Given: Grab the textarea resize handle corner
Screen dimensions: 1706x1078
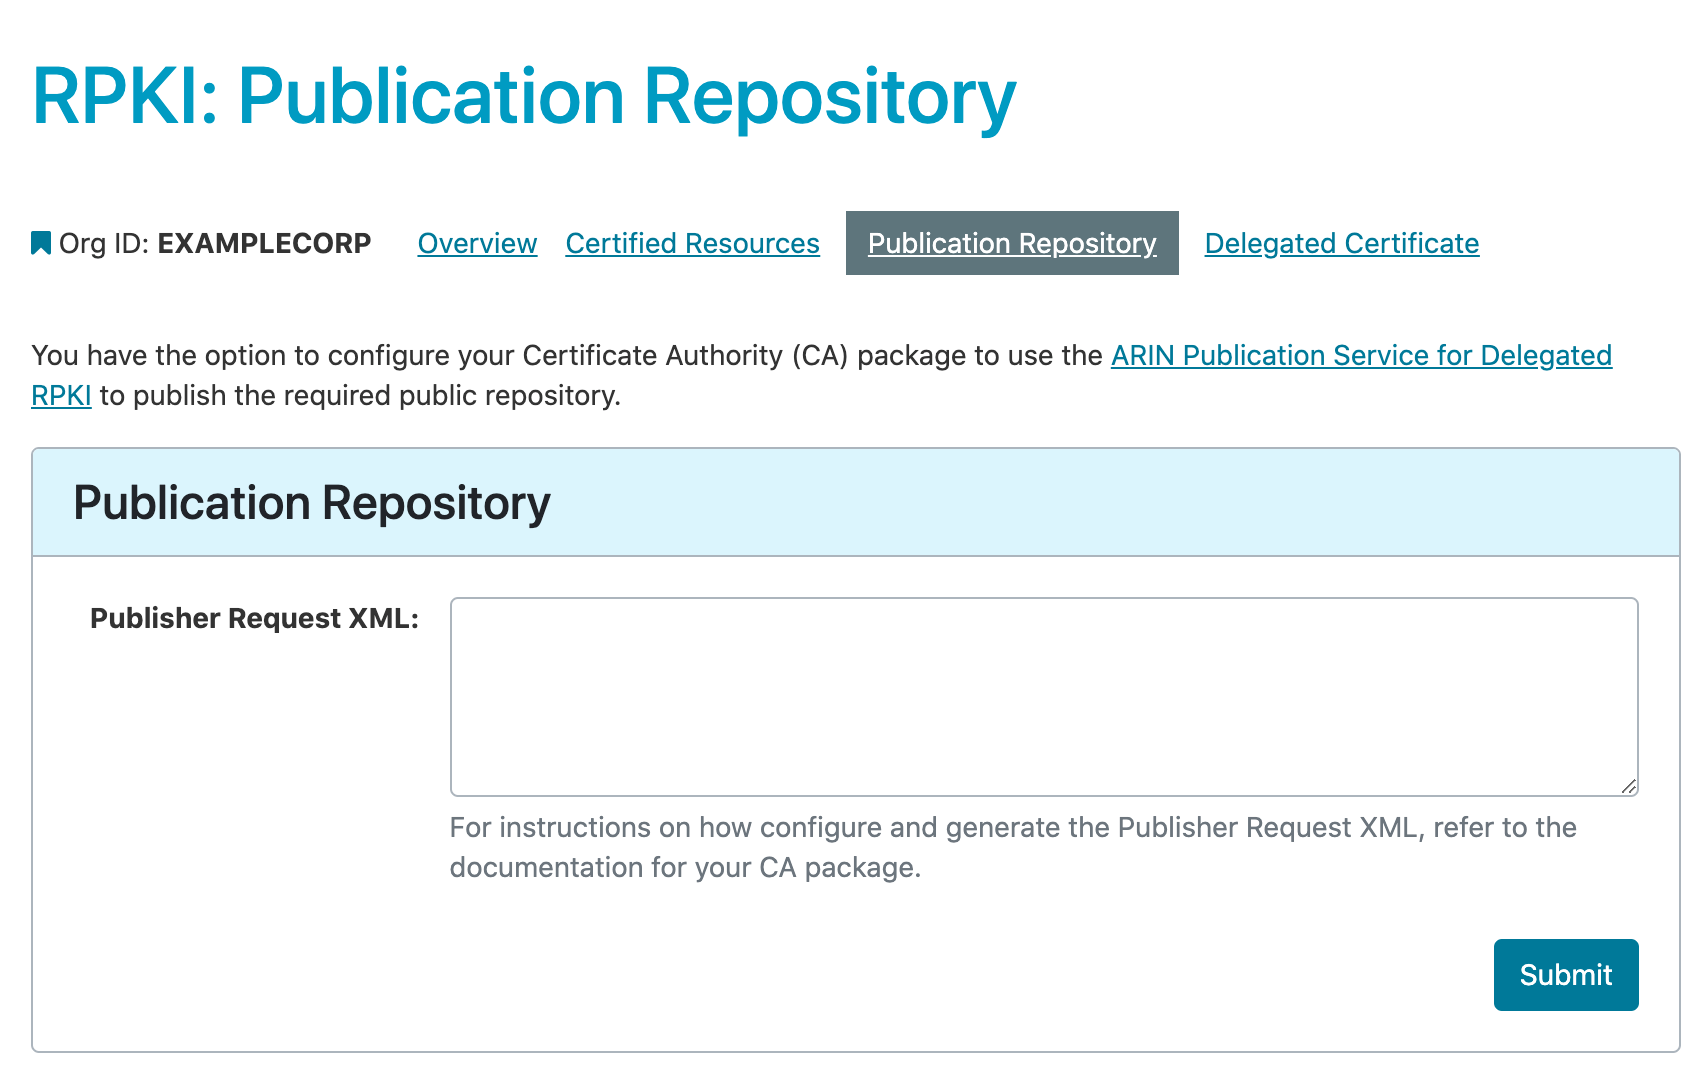Looking at the screenshot, I should click(1629, 787).
